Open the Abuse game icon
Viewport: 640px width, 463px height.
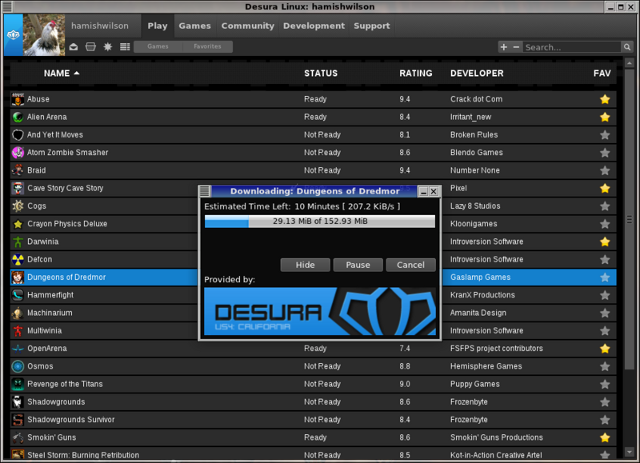pyautogui.click(x=18, y=99)
